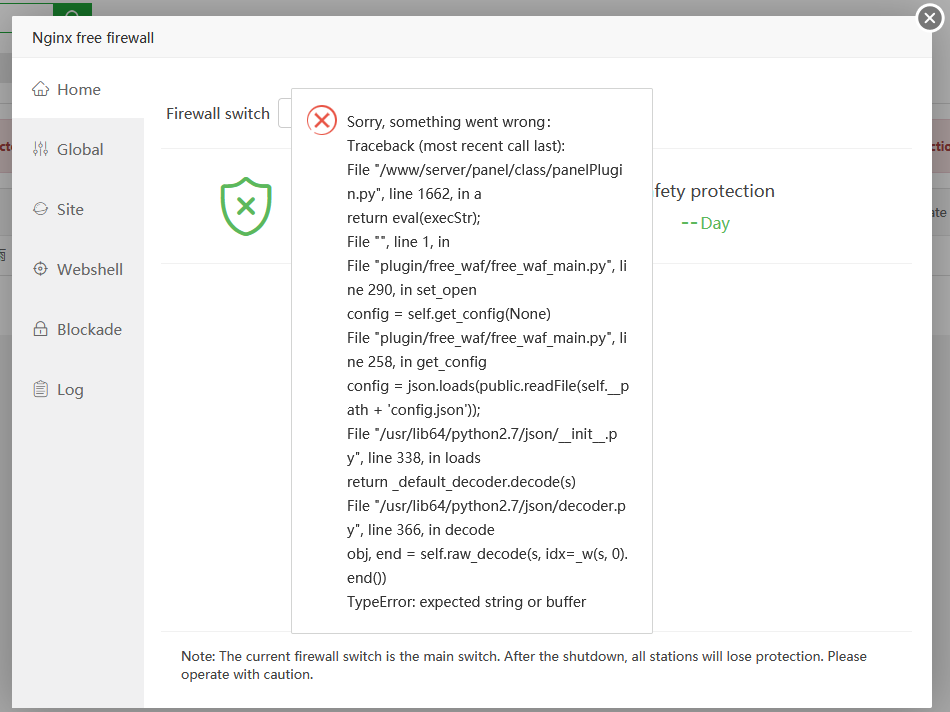Click the Site globe icon
This screenshot has height=712, width=950.
click(x=41, y=209)
